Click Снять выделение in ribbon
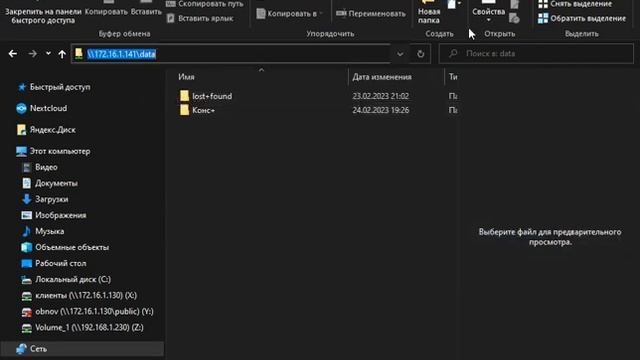Image resolution: width=640 pixels, height=360 pixels. 576,4
